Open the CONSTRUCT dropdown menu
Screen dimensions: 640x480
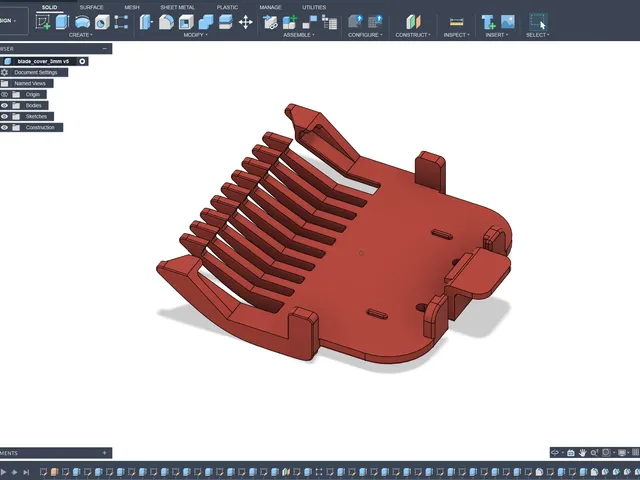[413, 35]
